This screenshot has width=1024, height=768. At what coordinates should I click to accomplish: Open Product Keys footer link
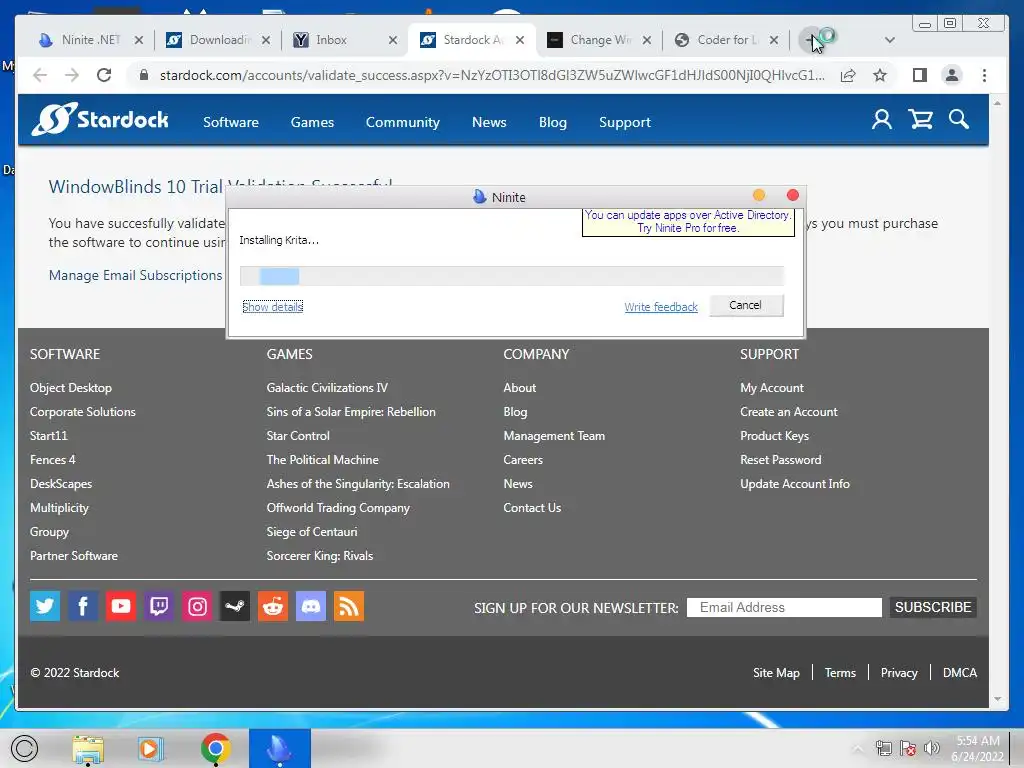click(774, 436)
